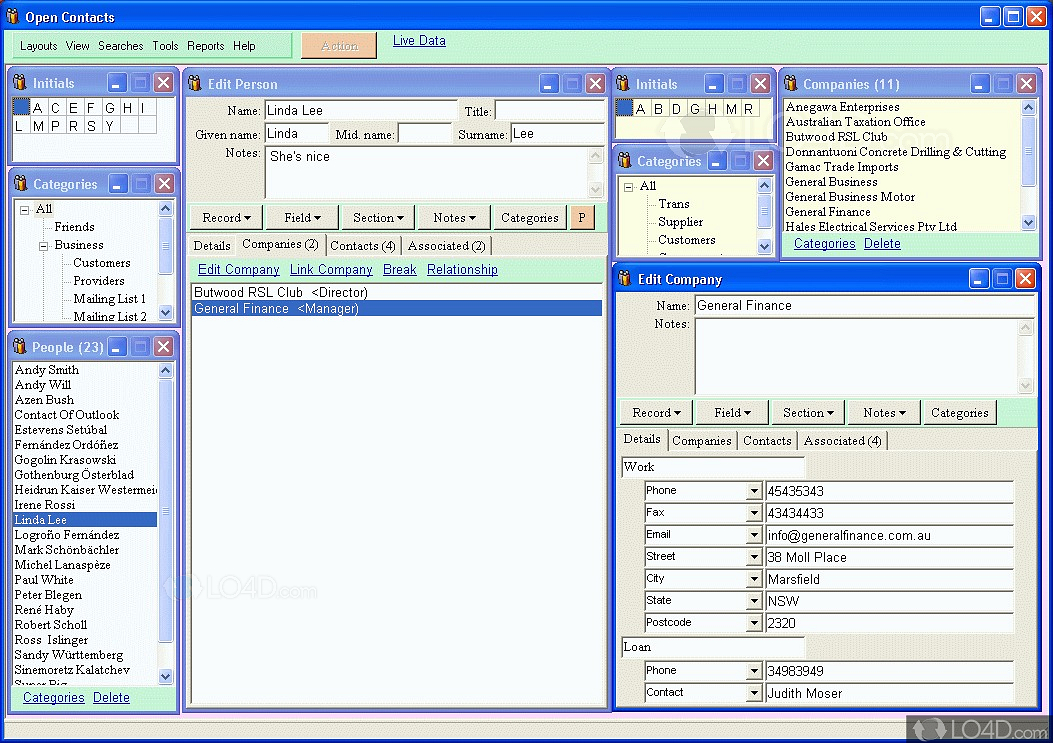This screenshot has width=1053, height=743.
Task: Open the Field dropdown in Edit Company
Action: click(731, 411)
